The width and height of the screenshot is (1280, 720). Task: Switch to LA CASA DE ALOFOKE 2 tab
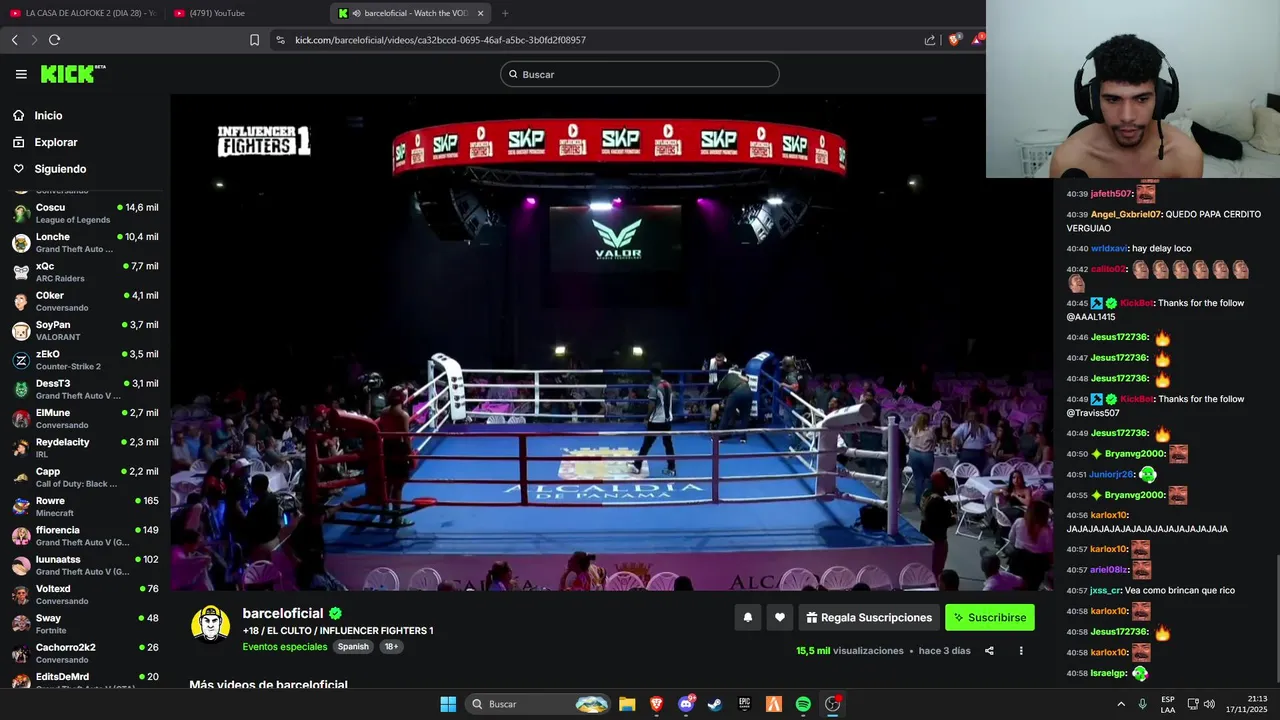(x=83, y=13)
